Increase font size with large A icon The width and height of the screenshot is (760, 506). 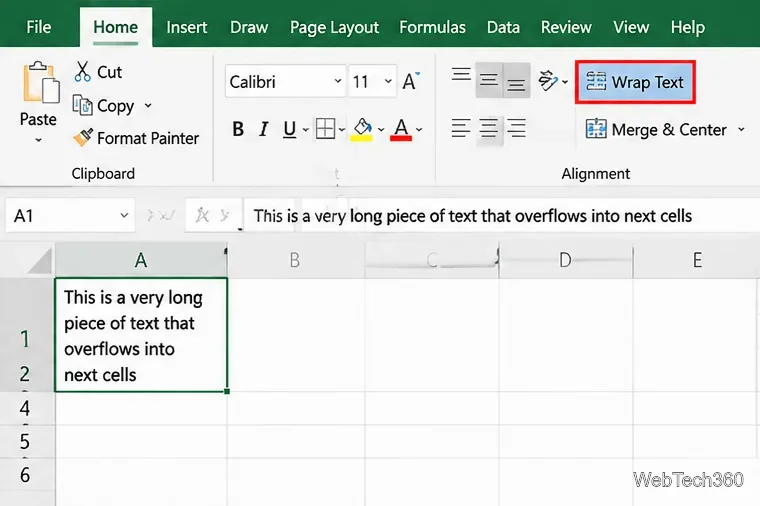411,81
